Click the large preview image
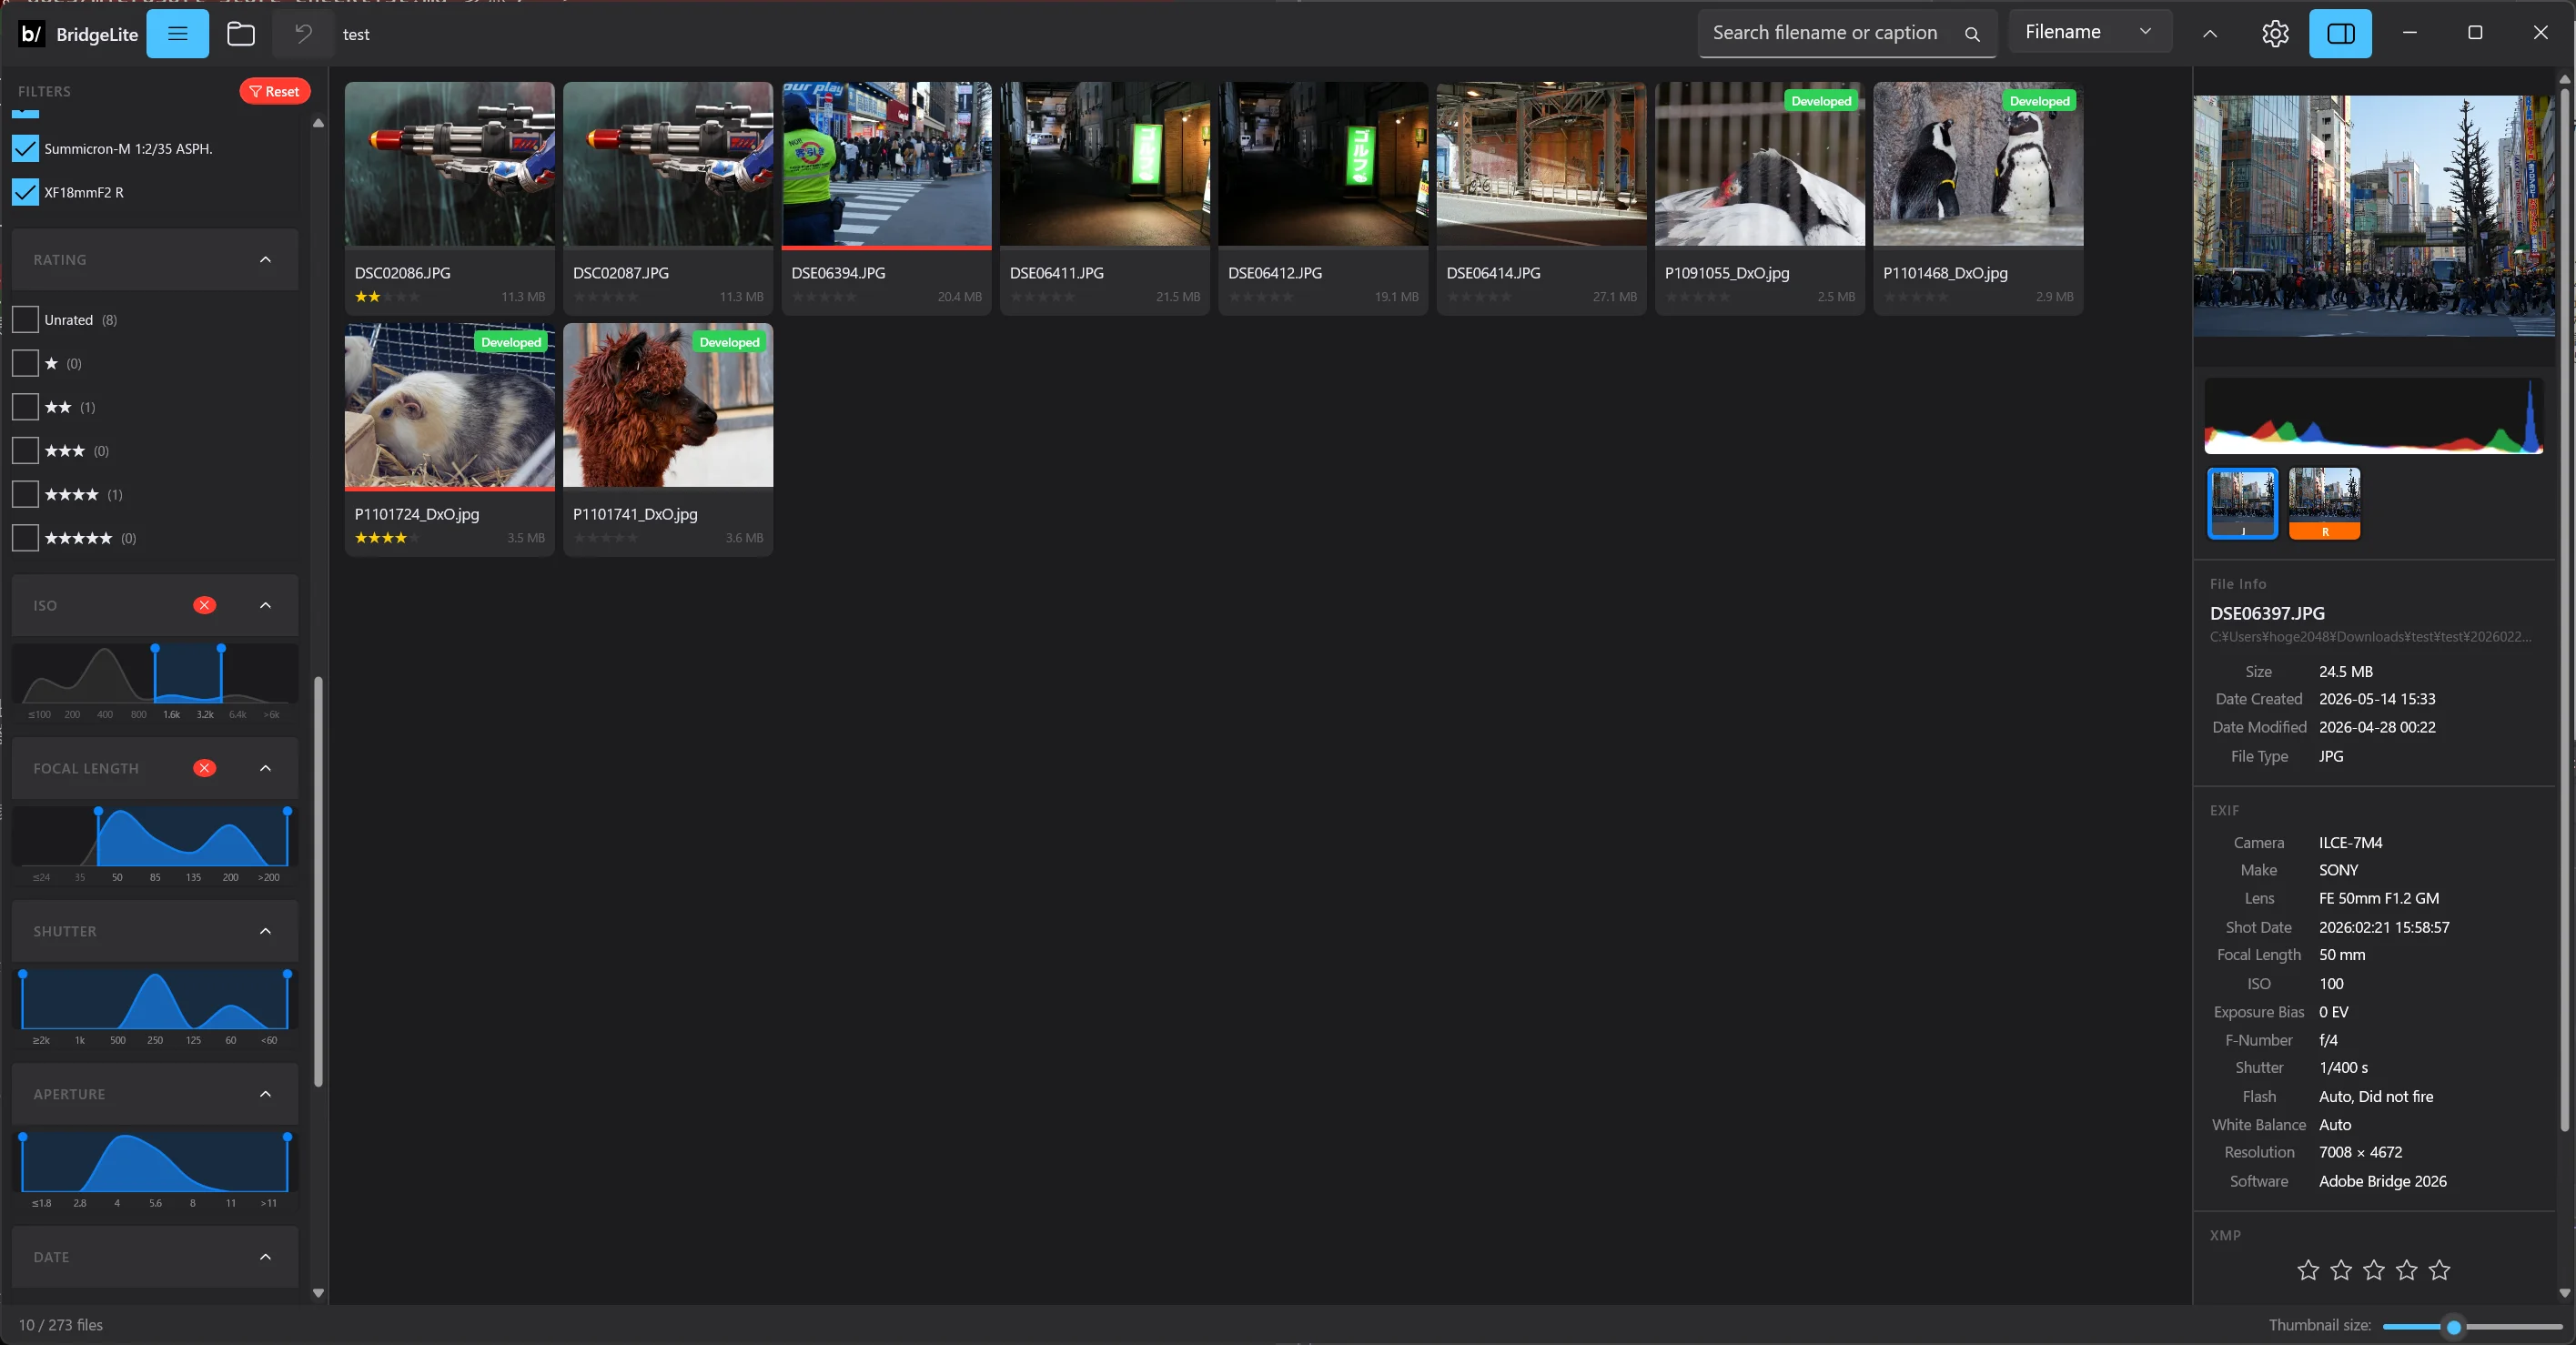 pos(2373,216)
